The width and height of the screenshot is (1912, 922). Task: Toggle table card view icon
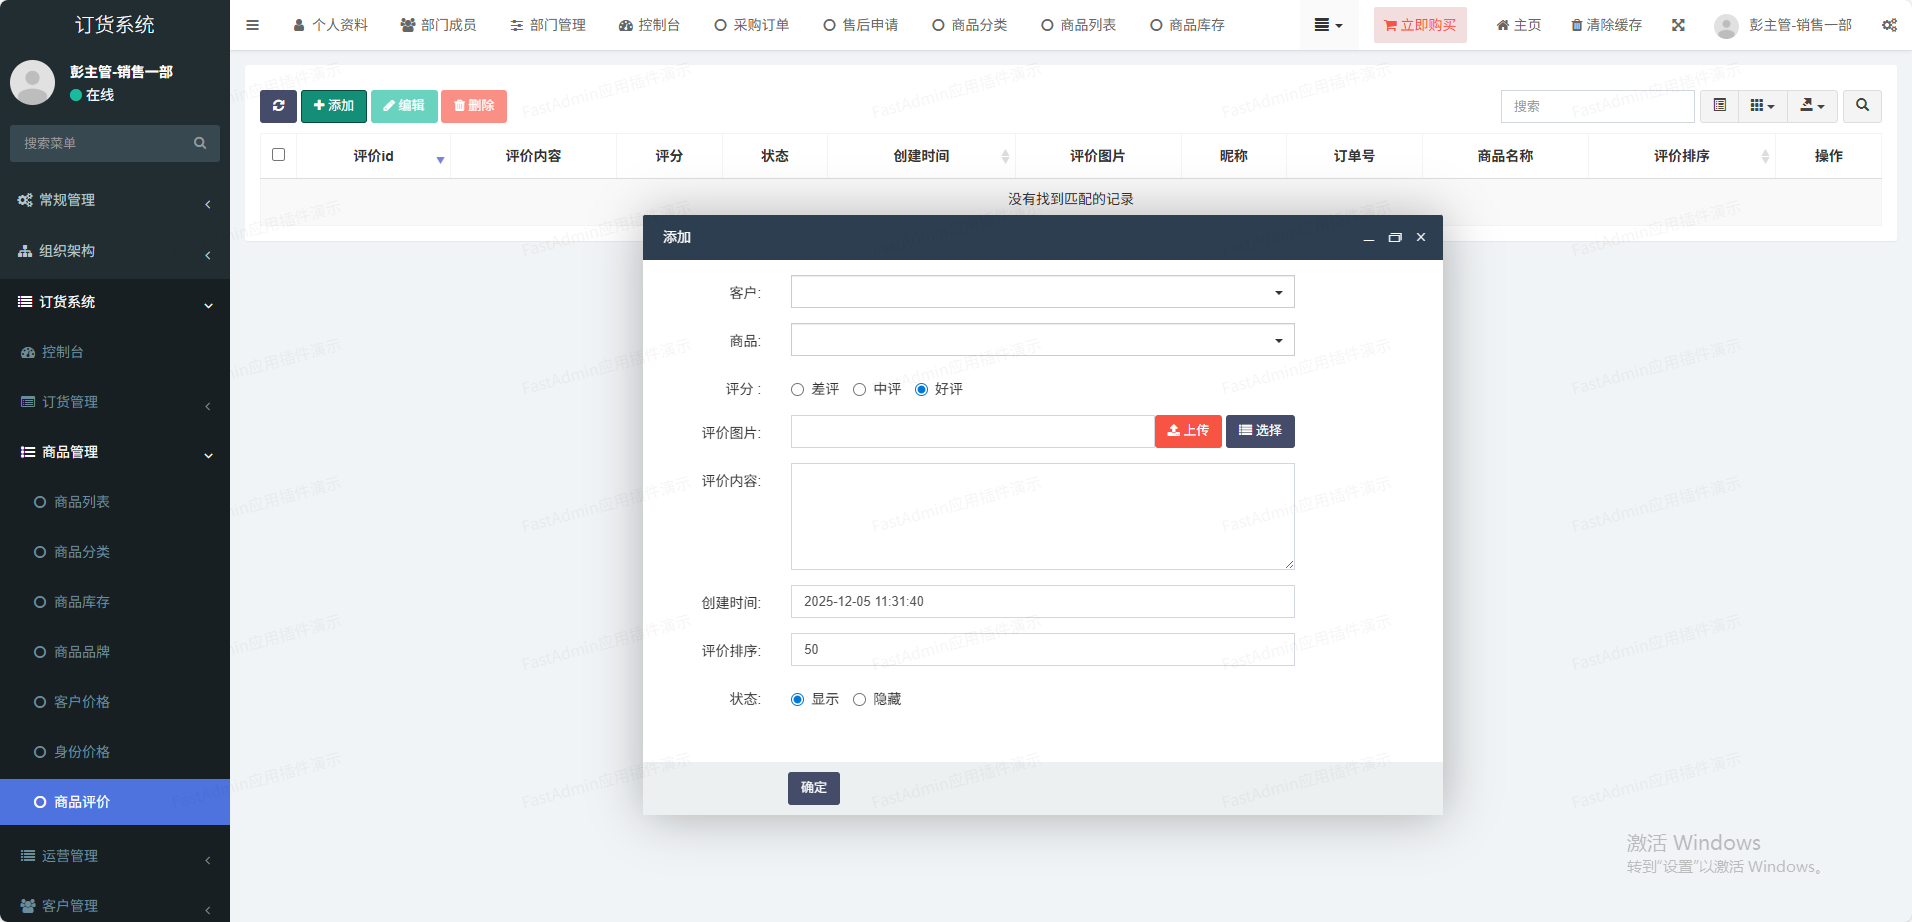(x=1719, y=106)
